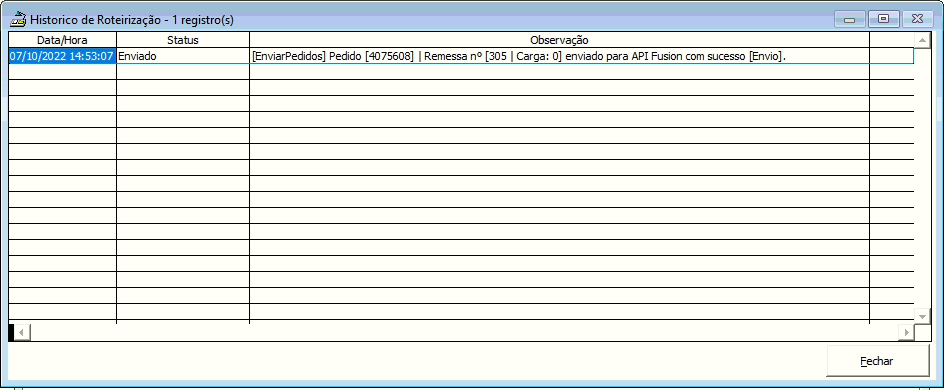Viewport: 945px width, 390px height.
Task: Click the horizontal scrollbar left arrow
Action: point(22,332)
